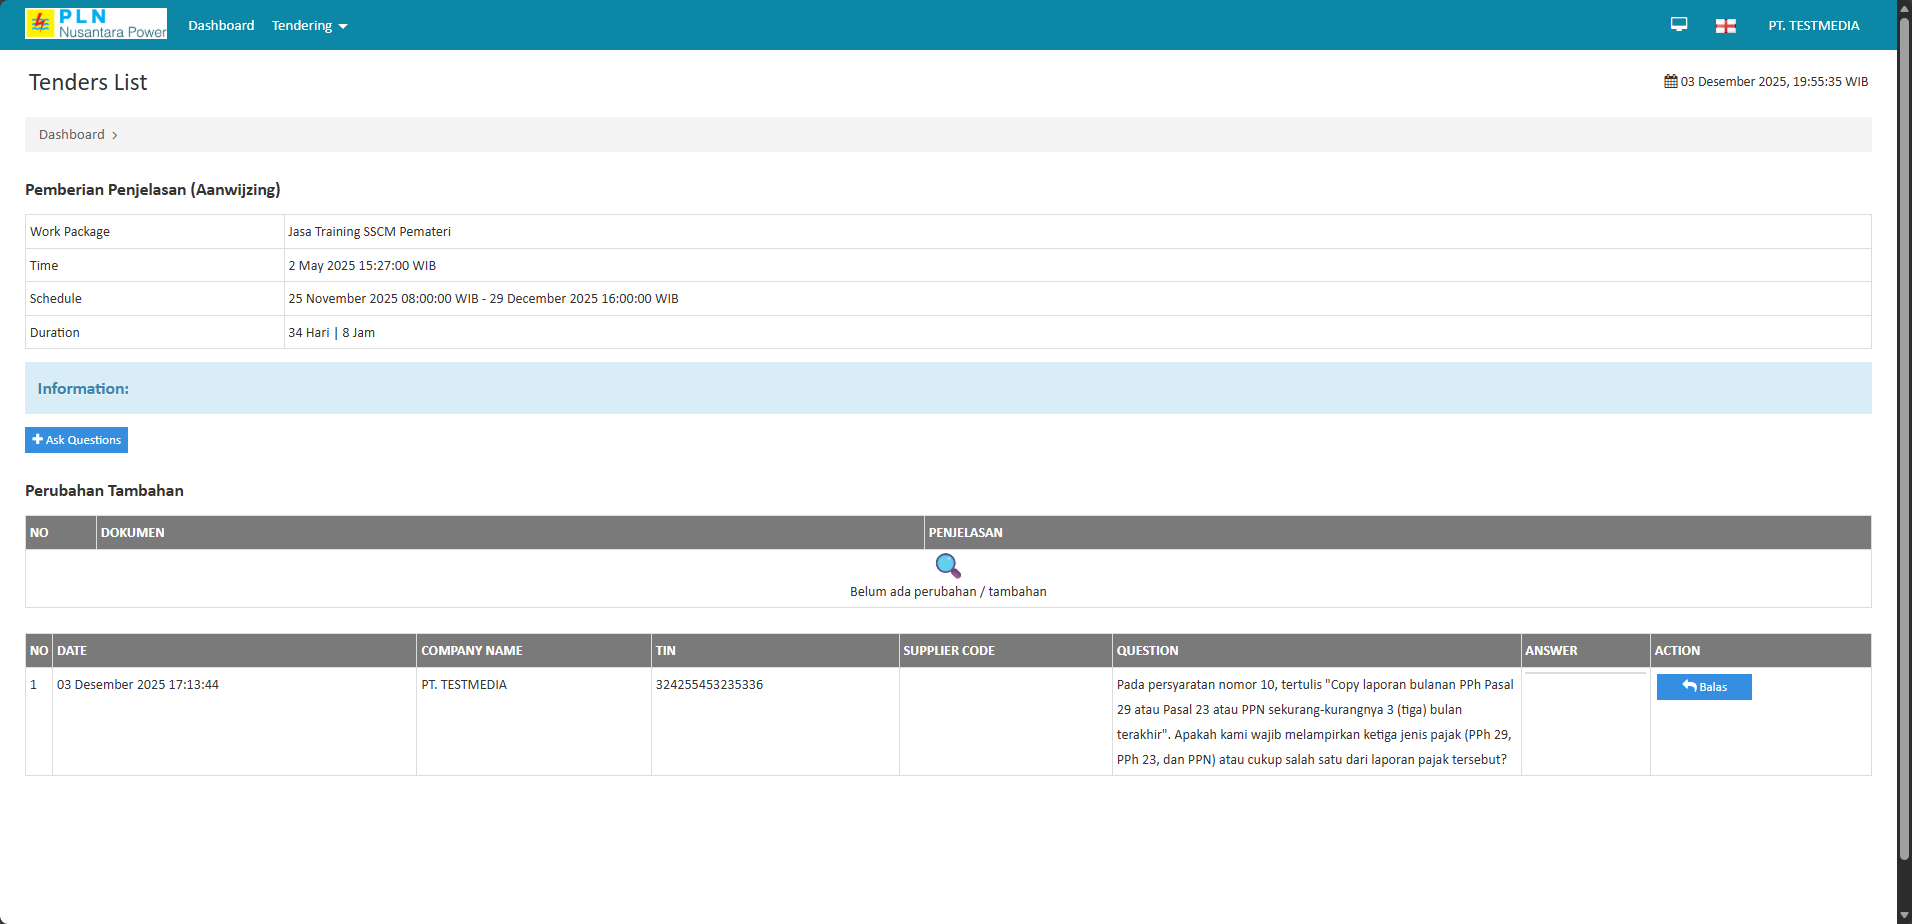The image size is (1912, 924).
Task: Click the PLN Nusantara Power logo
Action: [96, 24]
